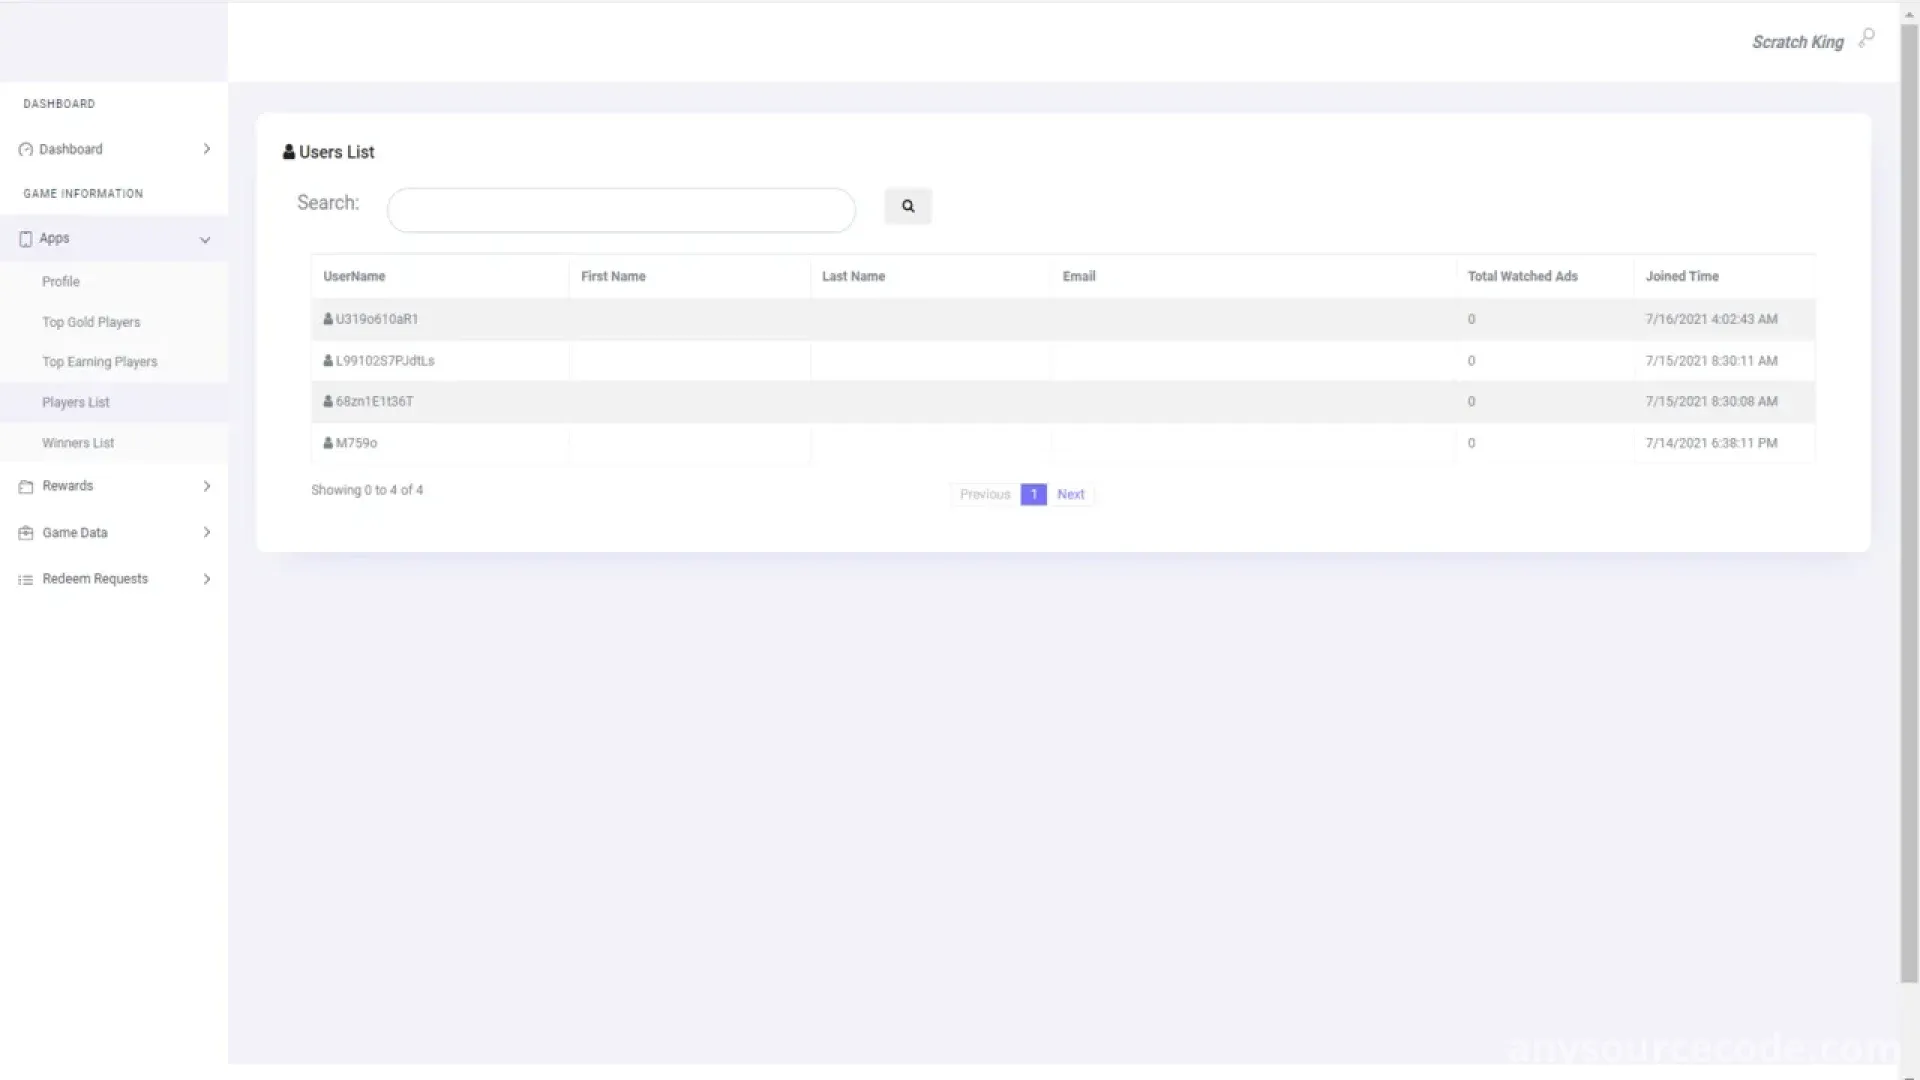Click pagination page 1 button

1033,494
